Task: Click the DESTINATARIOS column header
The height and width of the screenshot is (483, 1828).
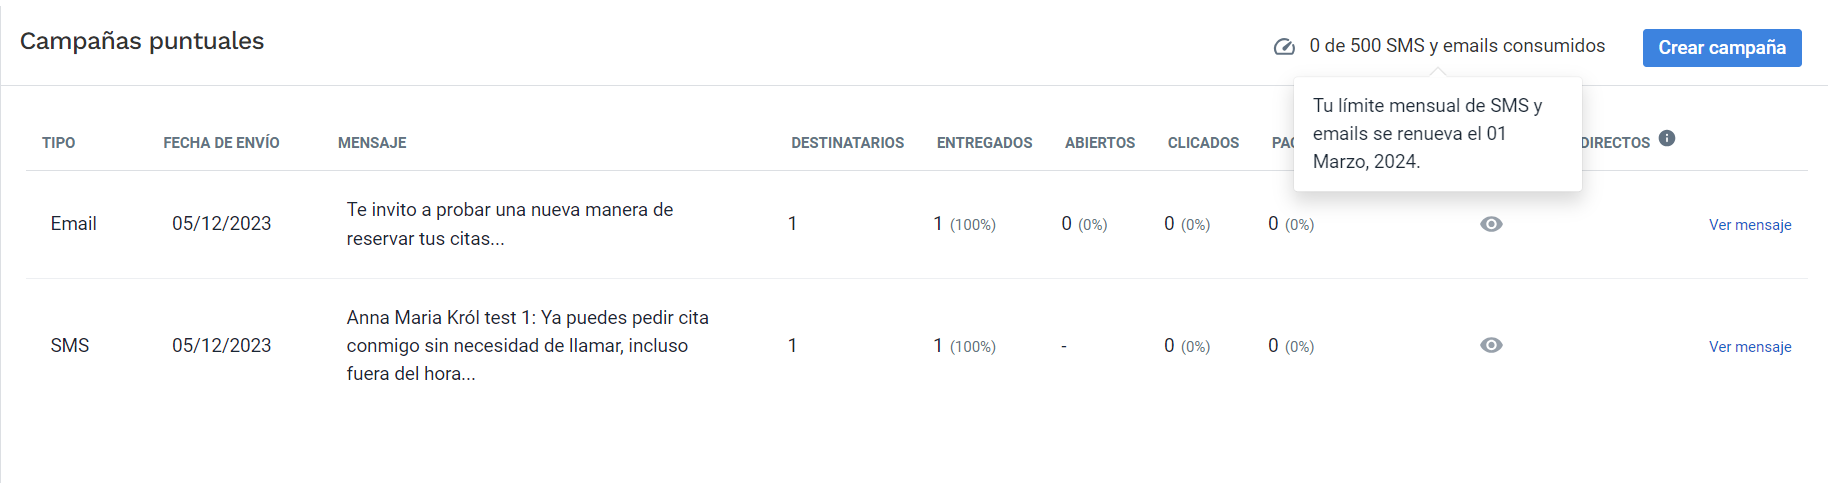Action: click(847, 143)
